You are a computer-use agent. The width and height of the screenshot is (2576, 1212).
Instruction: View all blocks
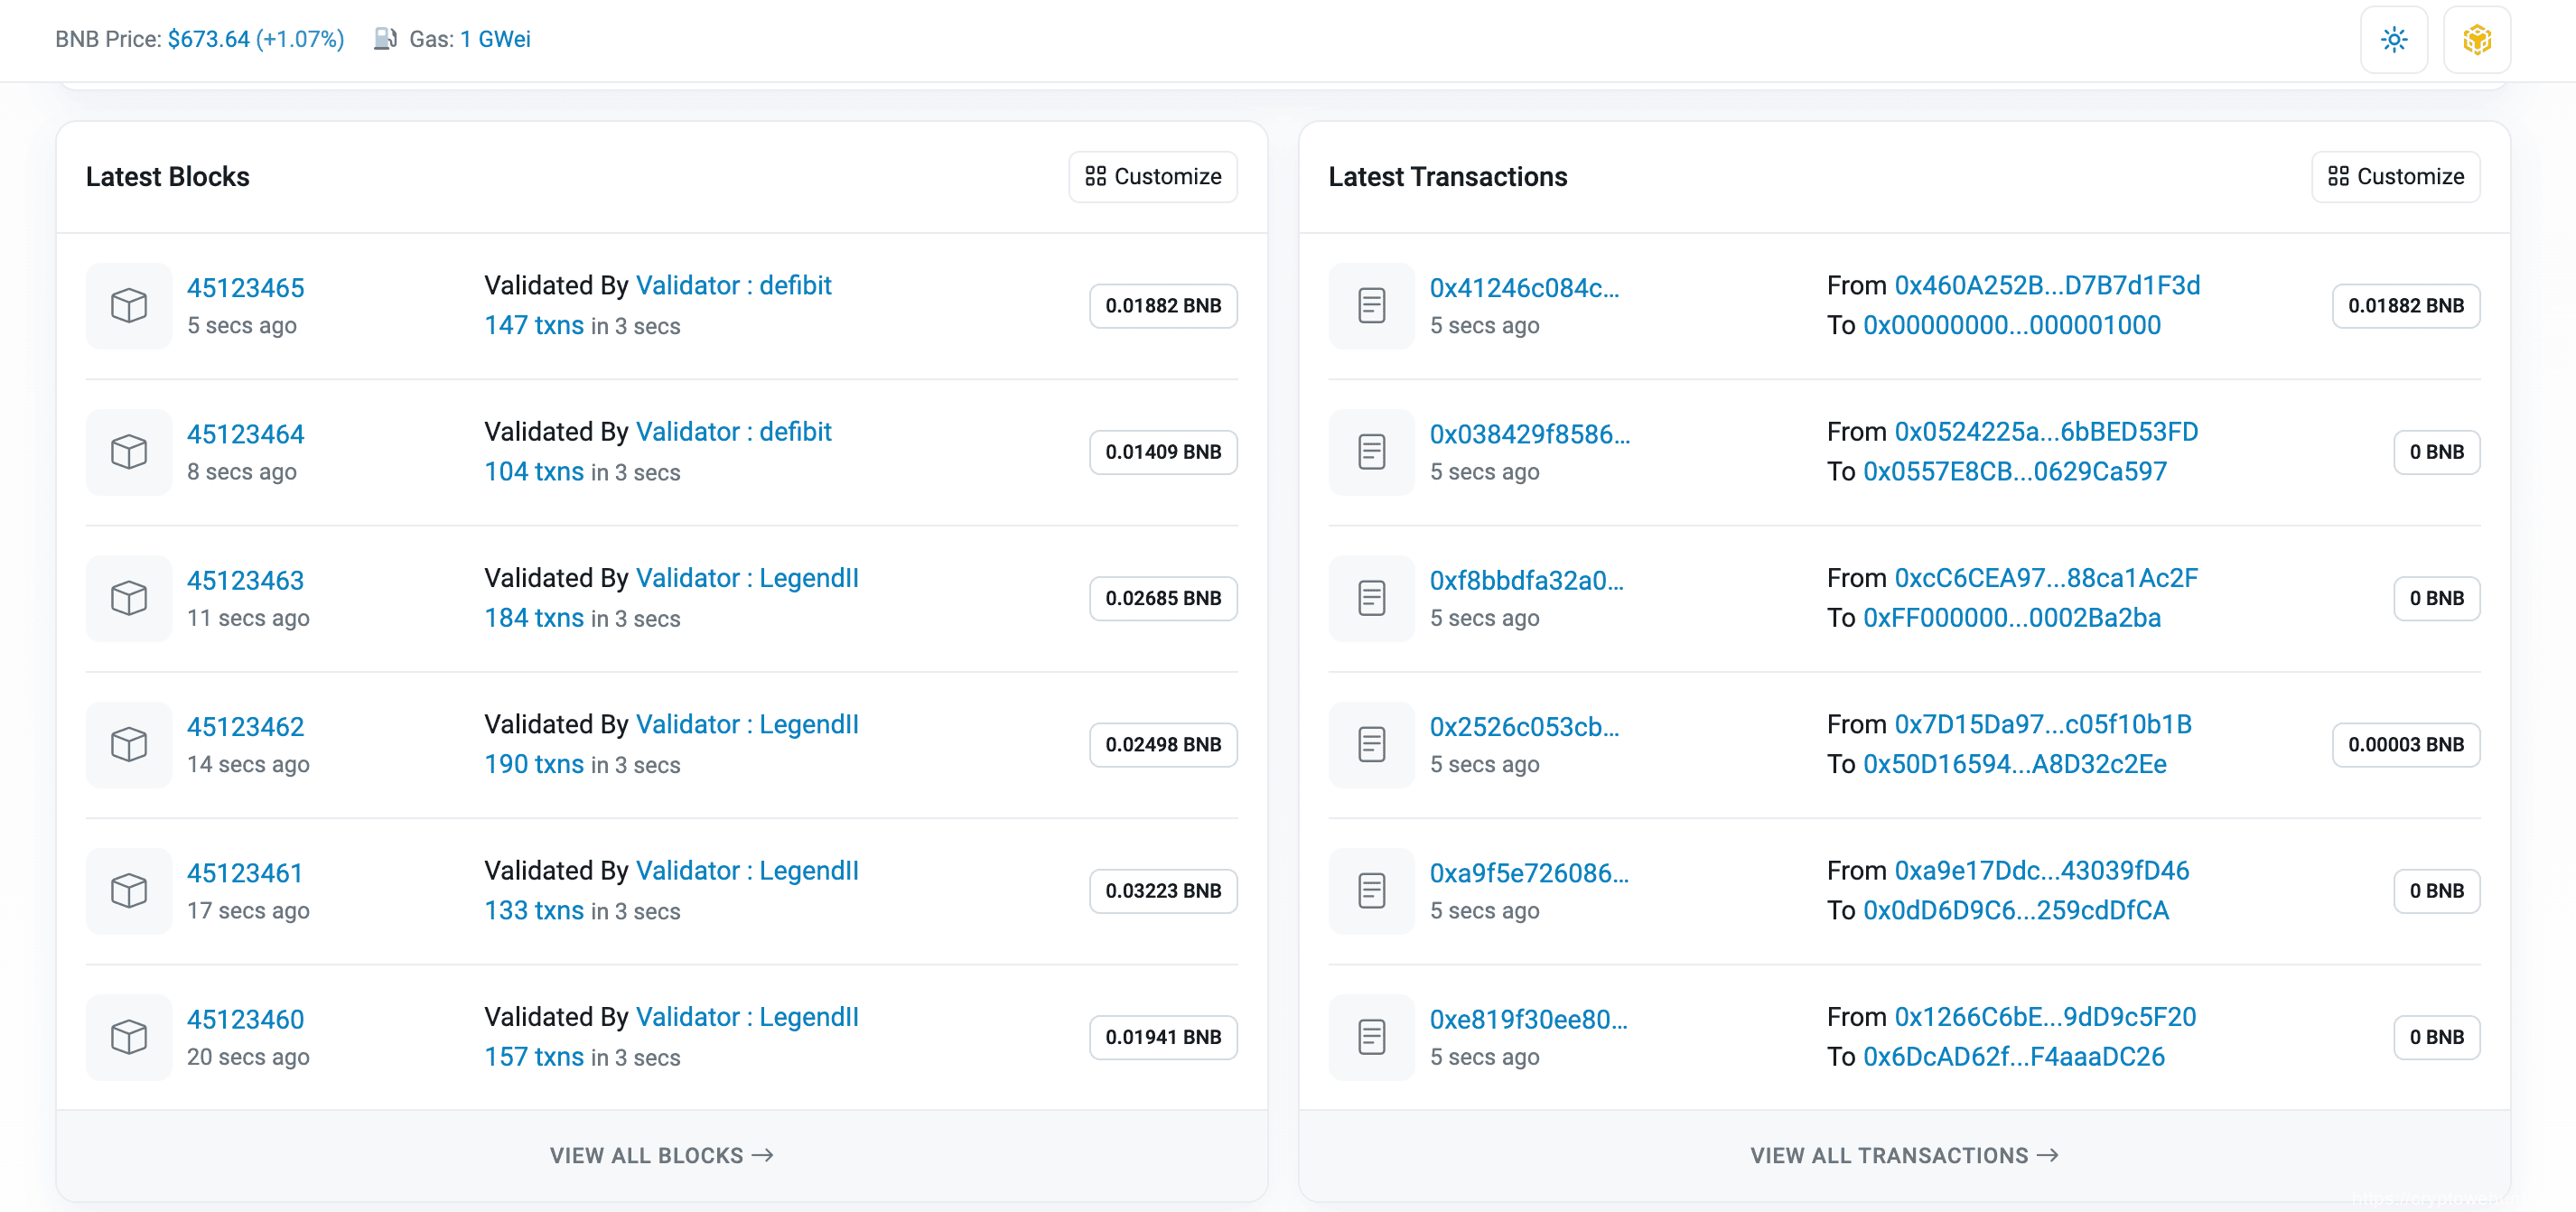(661, 1155)
